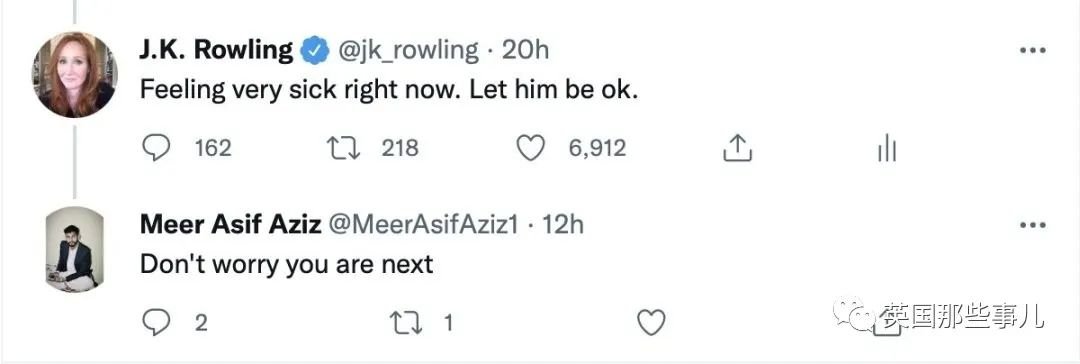Open J.K. Rowling's profile picture
Image resolution: width=1080 pixels, height=364 pixels.
[74, 74]
